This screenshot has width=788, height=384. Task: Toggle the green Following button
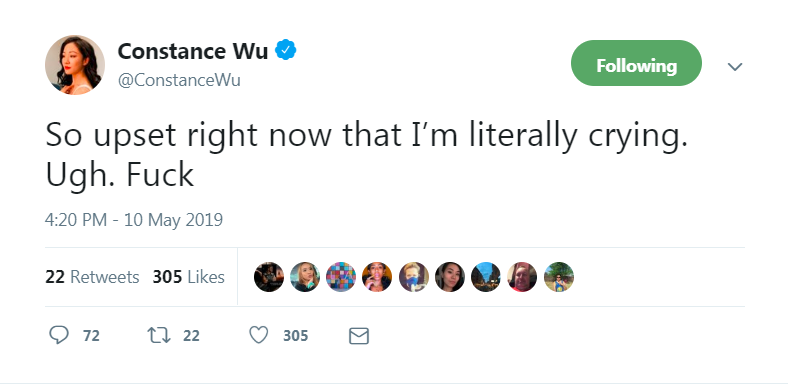636,63
